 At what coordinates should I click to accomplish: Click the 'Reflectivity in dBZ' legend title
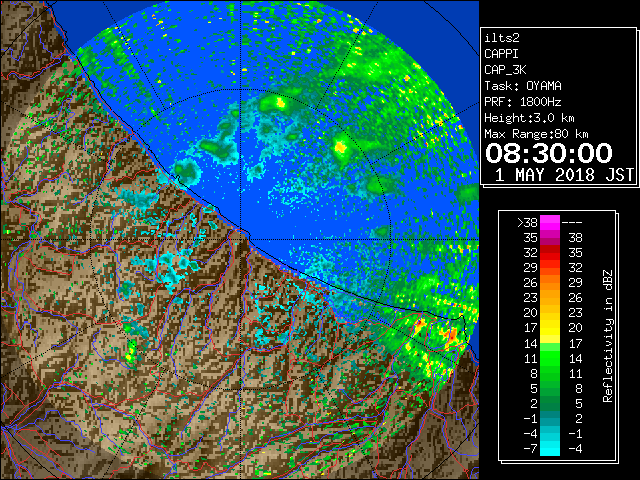pyautogui.click(x=607, y=336)
